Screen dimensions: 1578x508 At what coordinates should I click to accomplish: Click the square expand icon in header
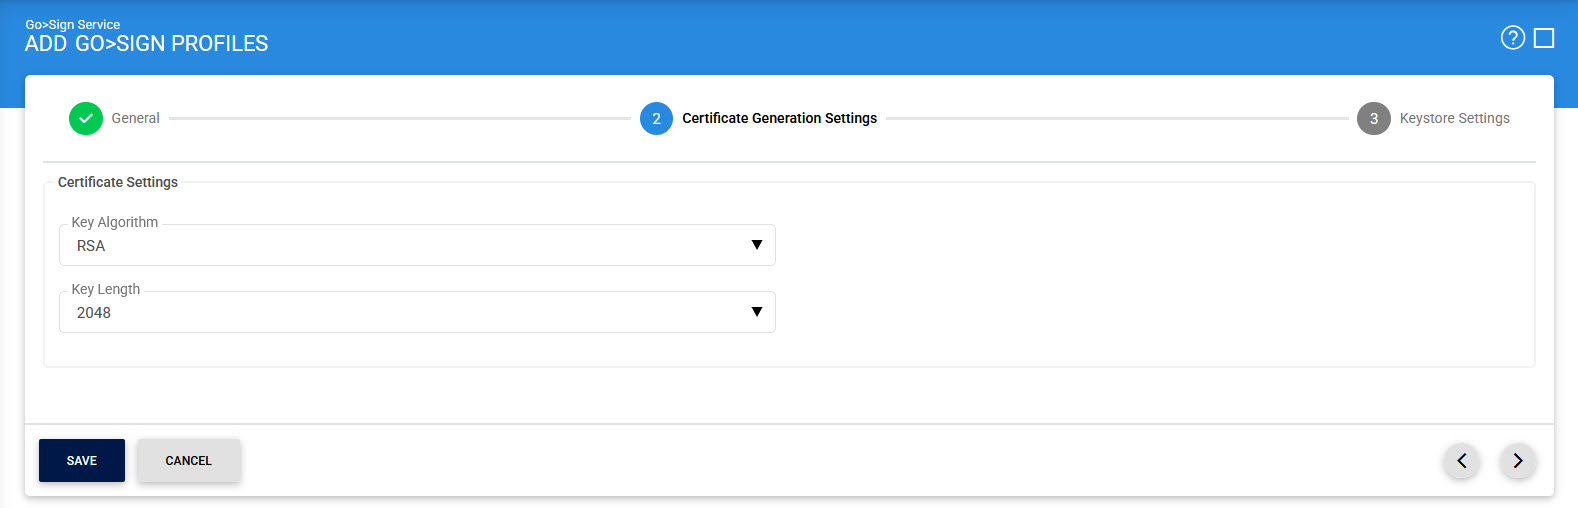[1544, 38]
